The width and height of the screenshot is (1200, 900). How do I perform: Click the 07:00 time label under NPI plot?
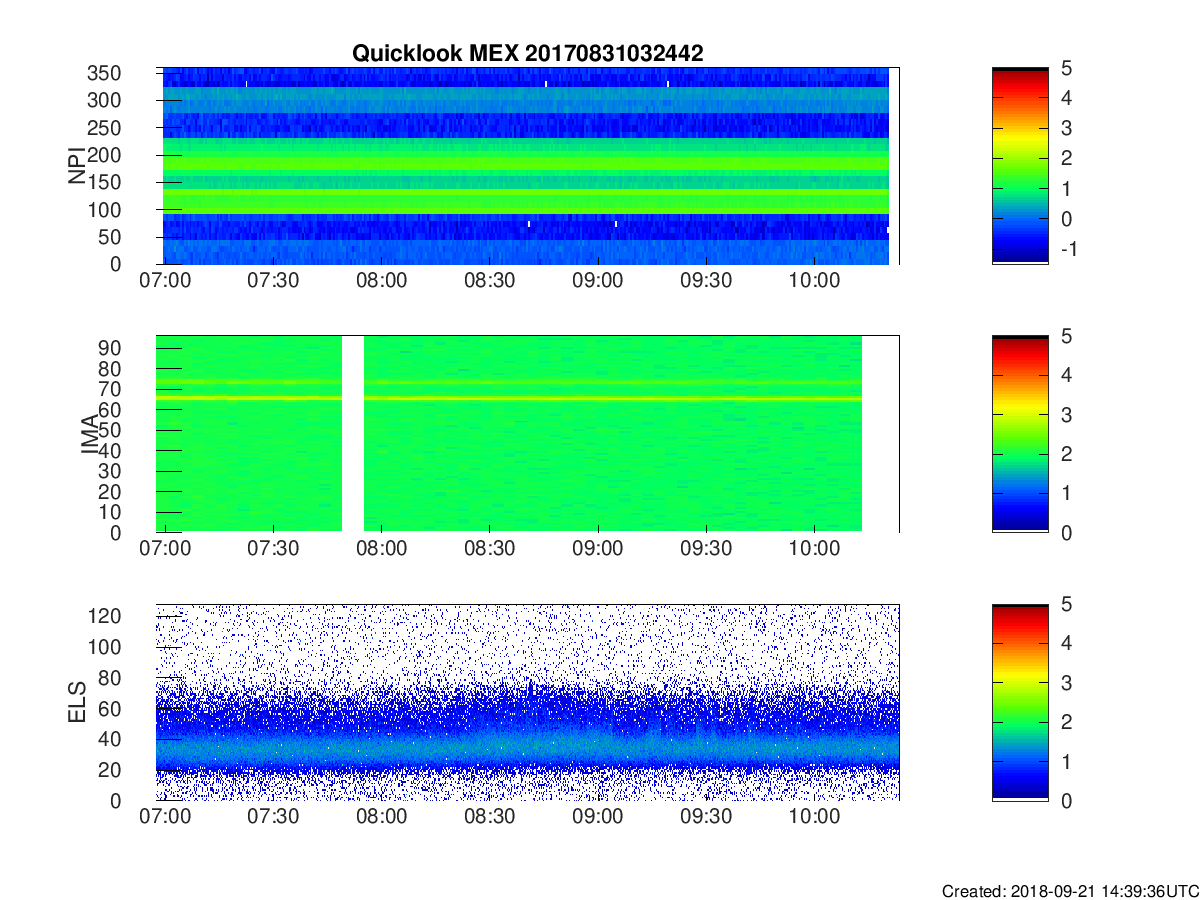click(x=166, y=282)
